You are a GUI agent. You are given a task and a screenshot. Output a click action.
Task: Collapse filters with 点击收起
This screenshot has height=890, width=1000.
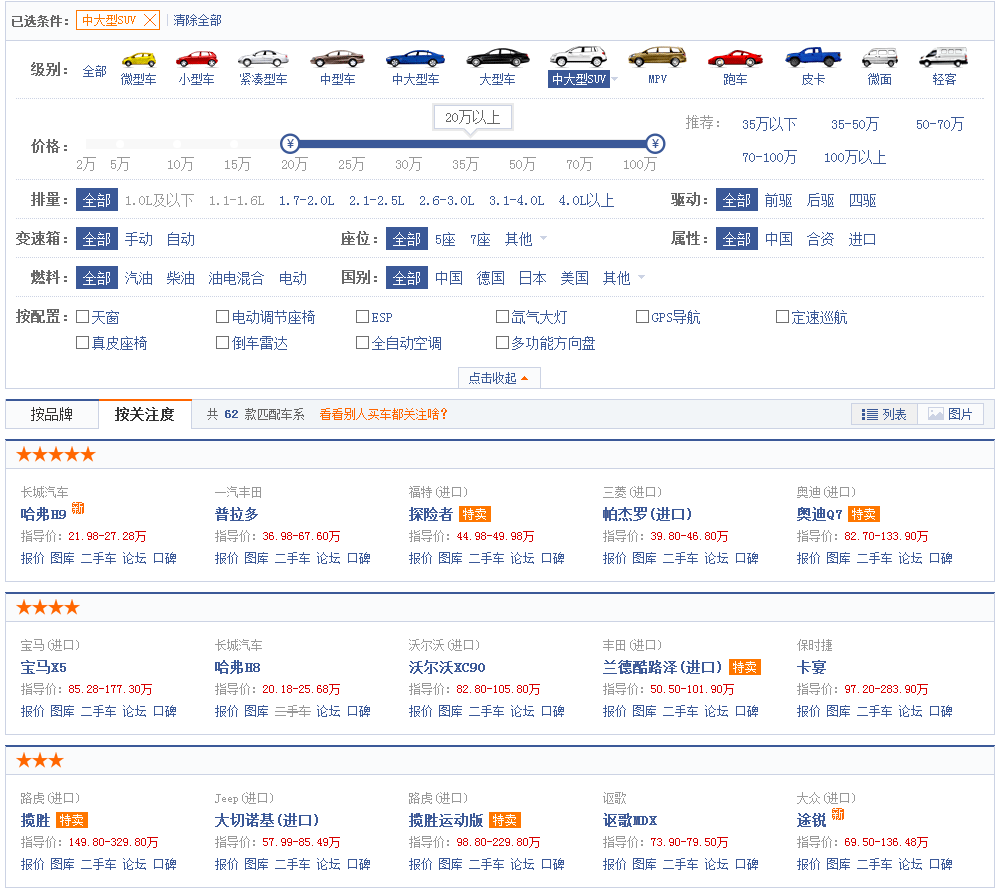[499, 378]
